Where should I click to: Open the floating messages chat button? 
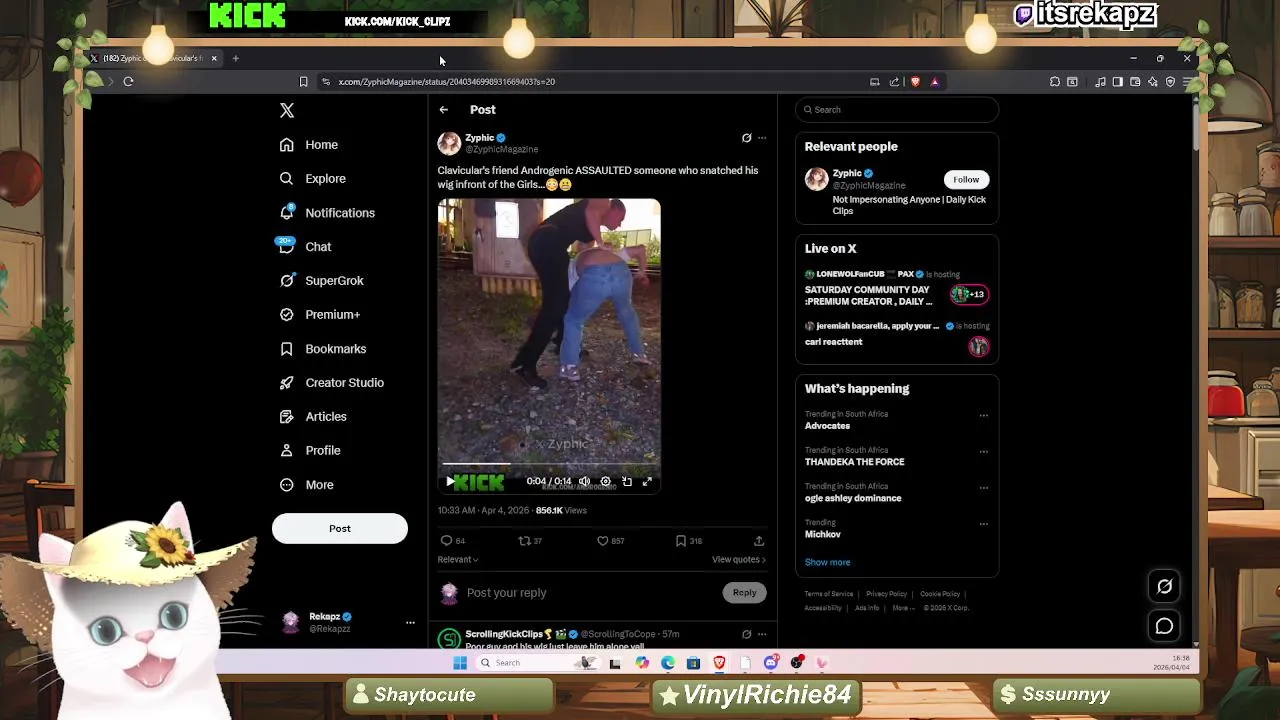1165,627
